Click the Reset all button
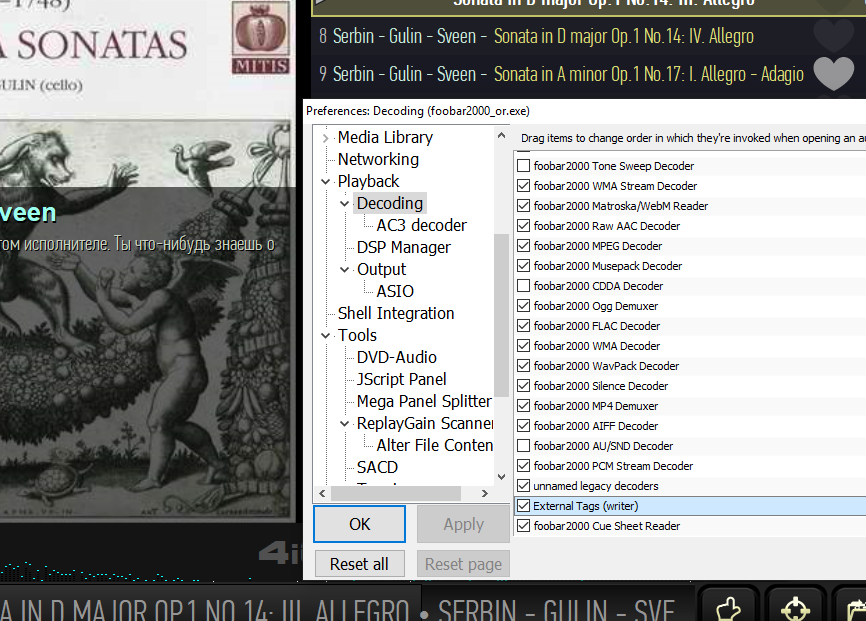866x621 pixels. coord(359,564)
